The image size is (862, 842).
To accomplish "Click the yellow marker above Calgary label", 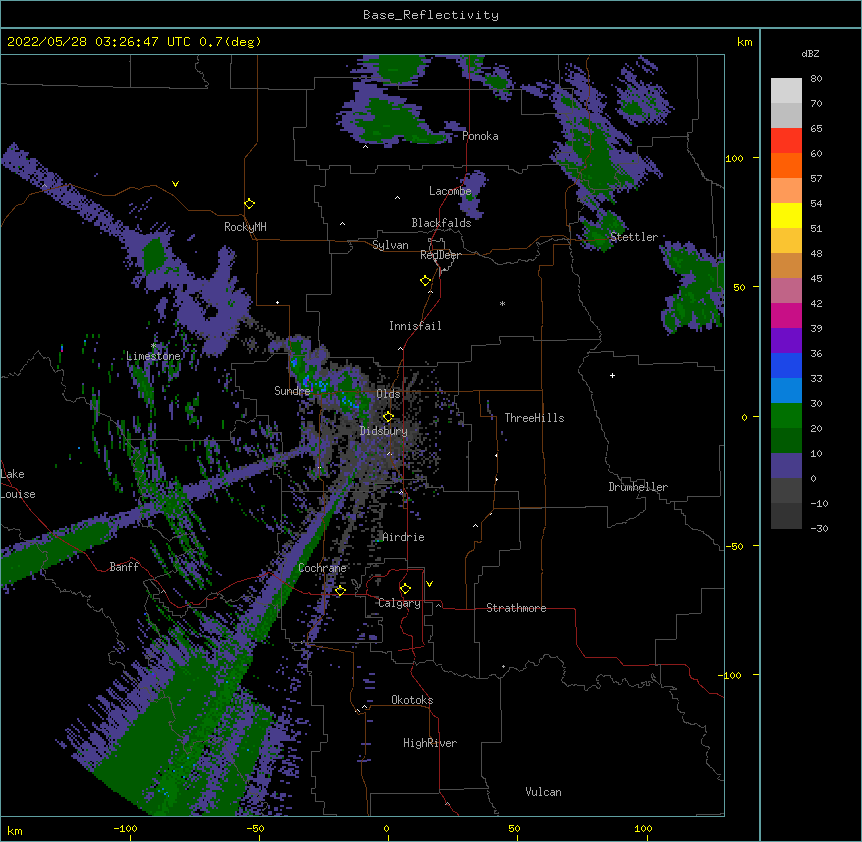I will point(405,589).
